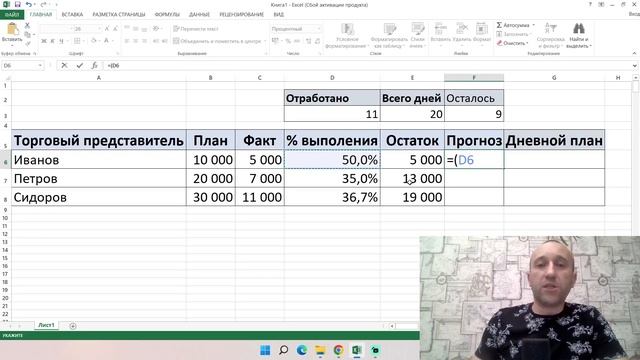Click the Вставить cells icon
This screenshot has height=360, width=640.
tap(440, 29)
